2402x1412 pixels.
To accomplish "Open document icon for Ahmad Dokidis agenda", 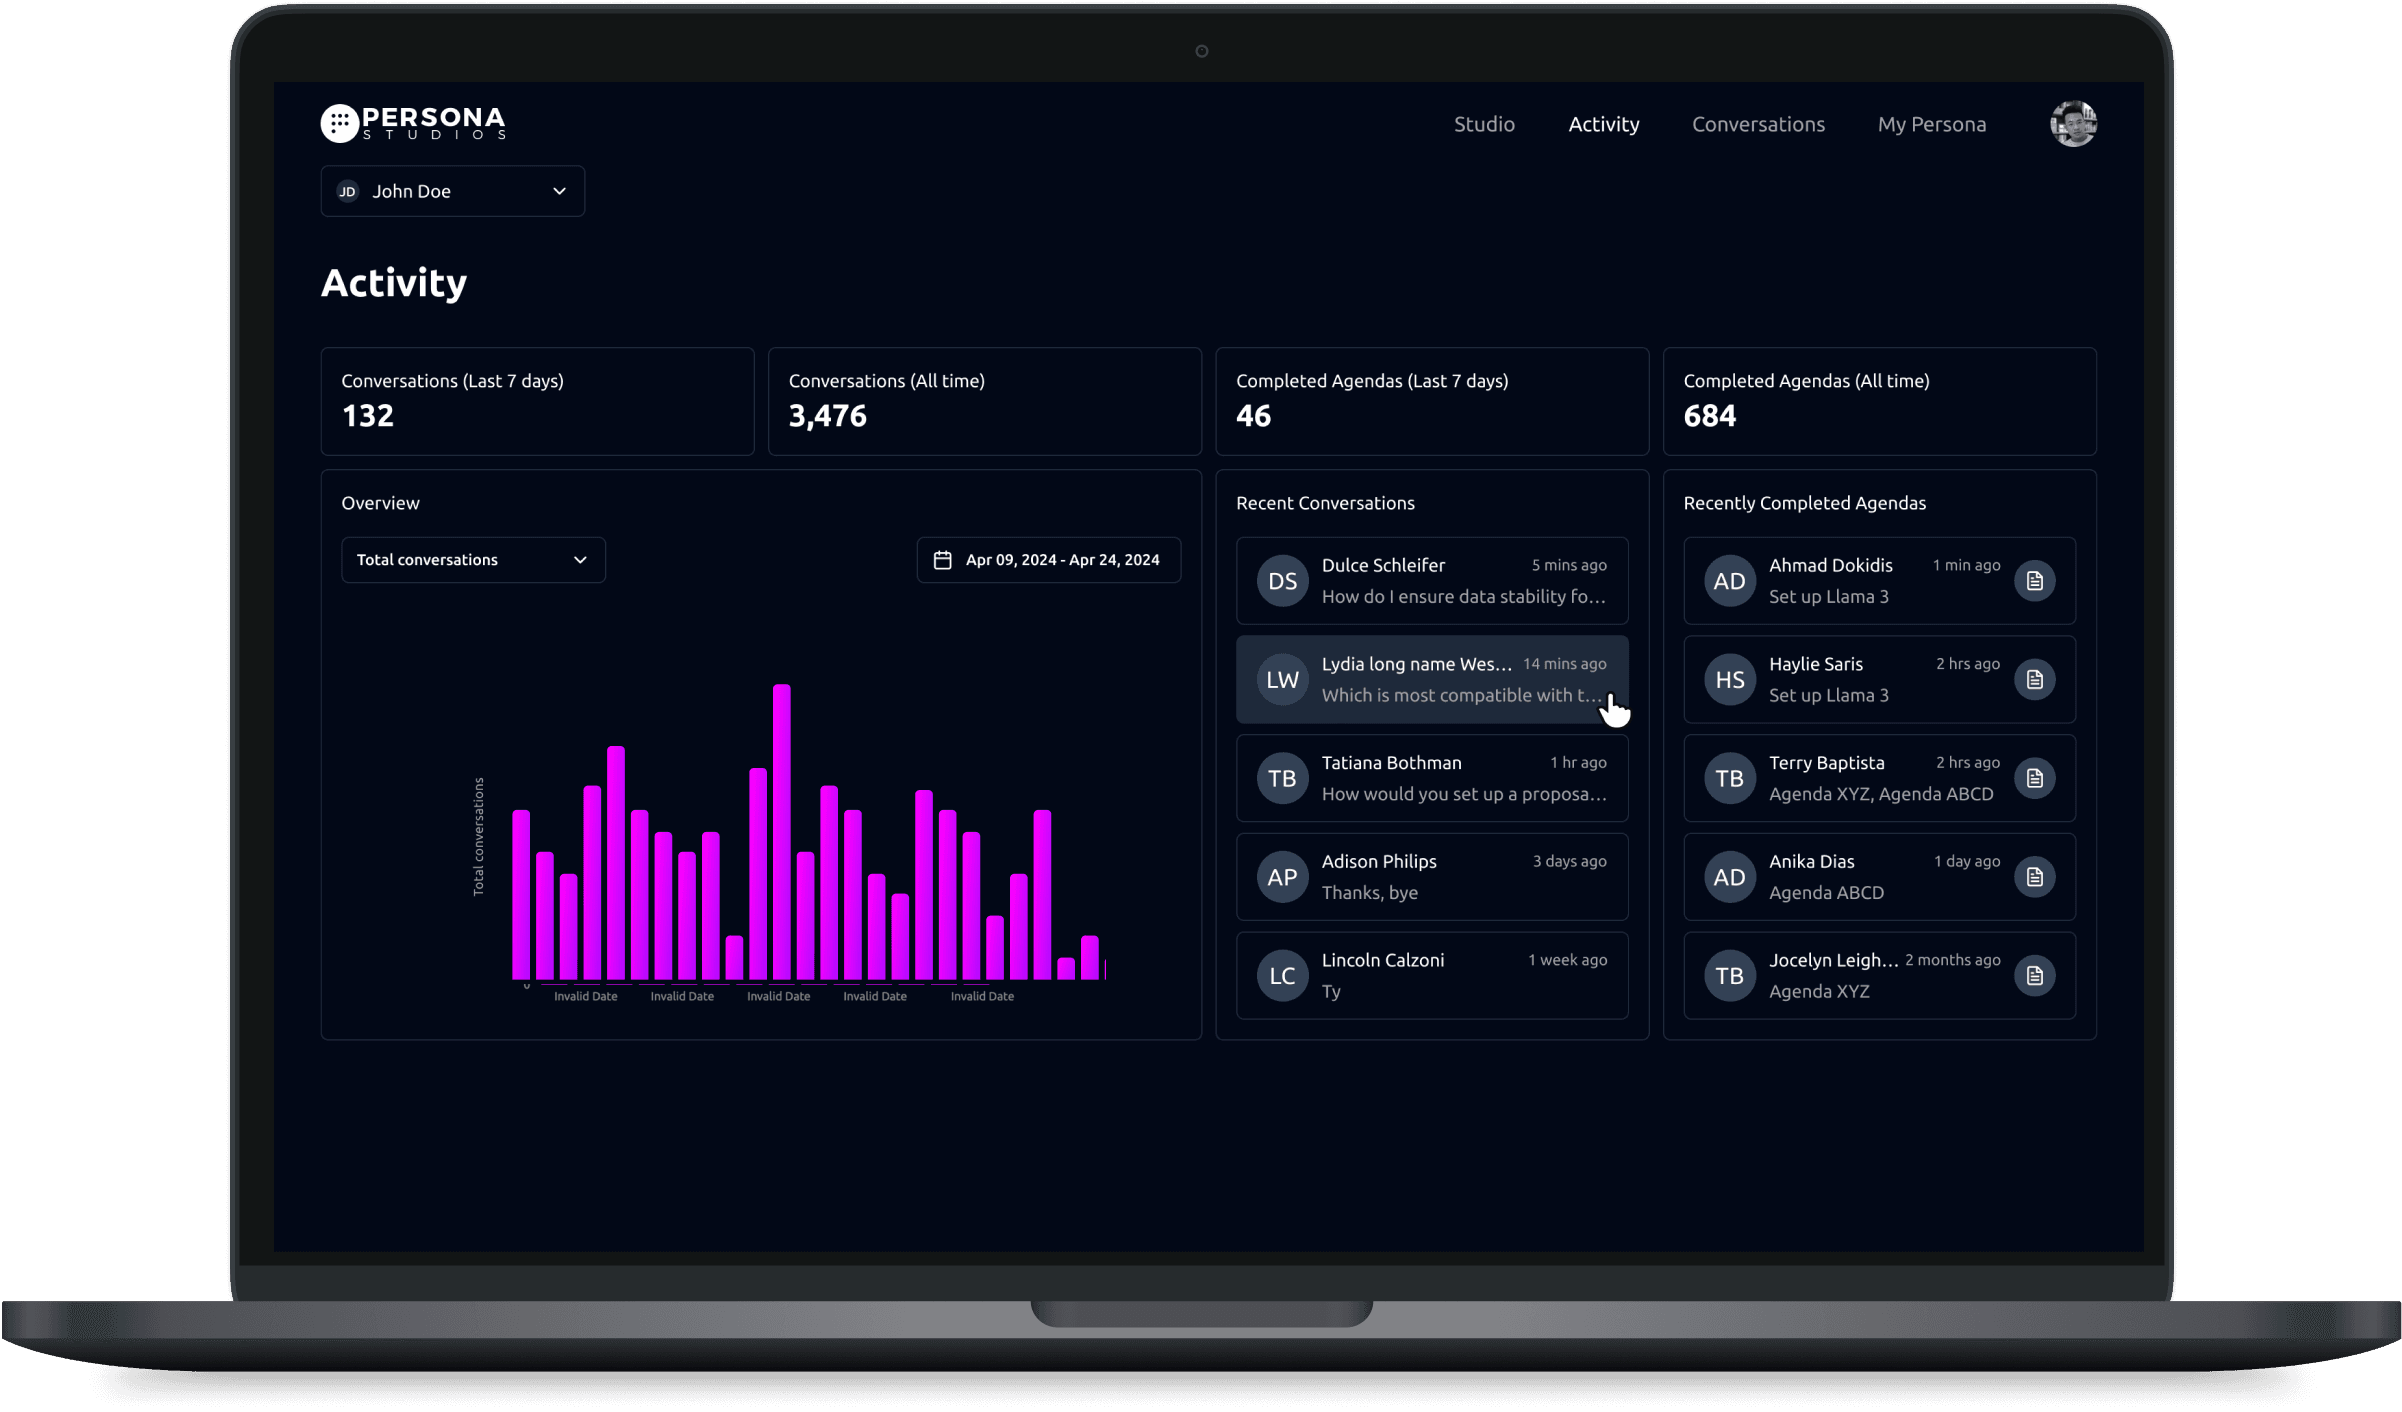I will click(2034, 581).
